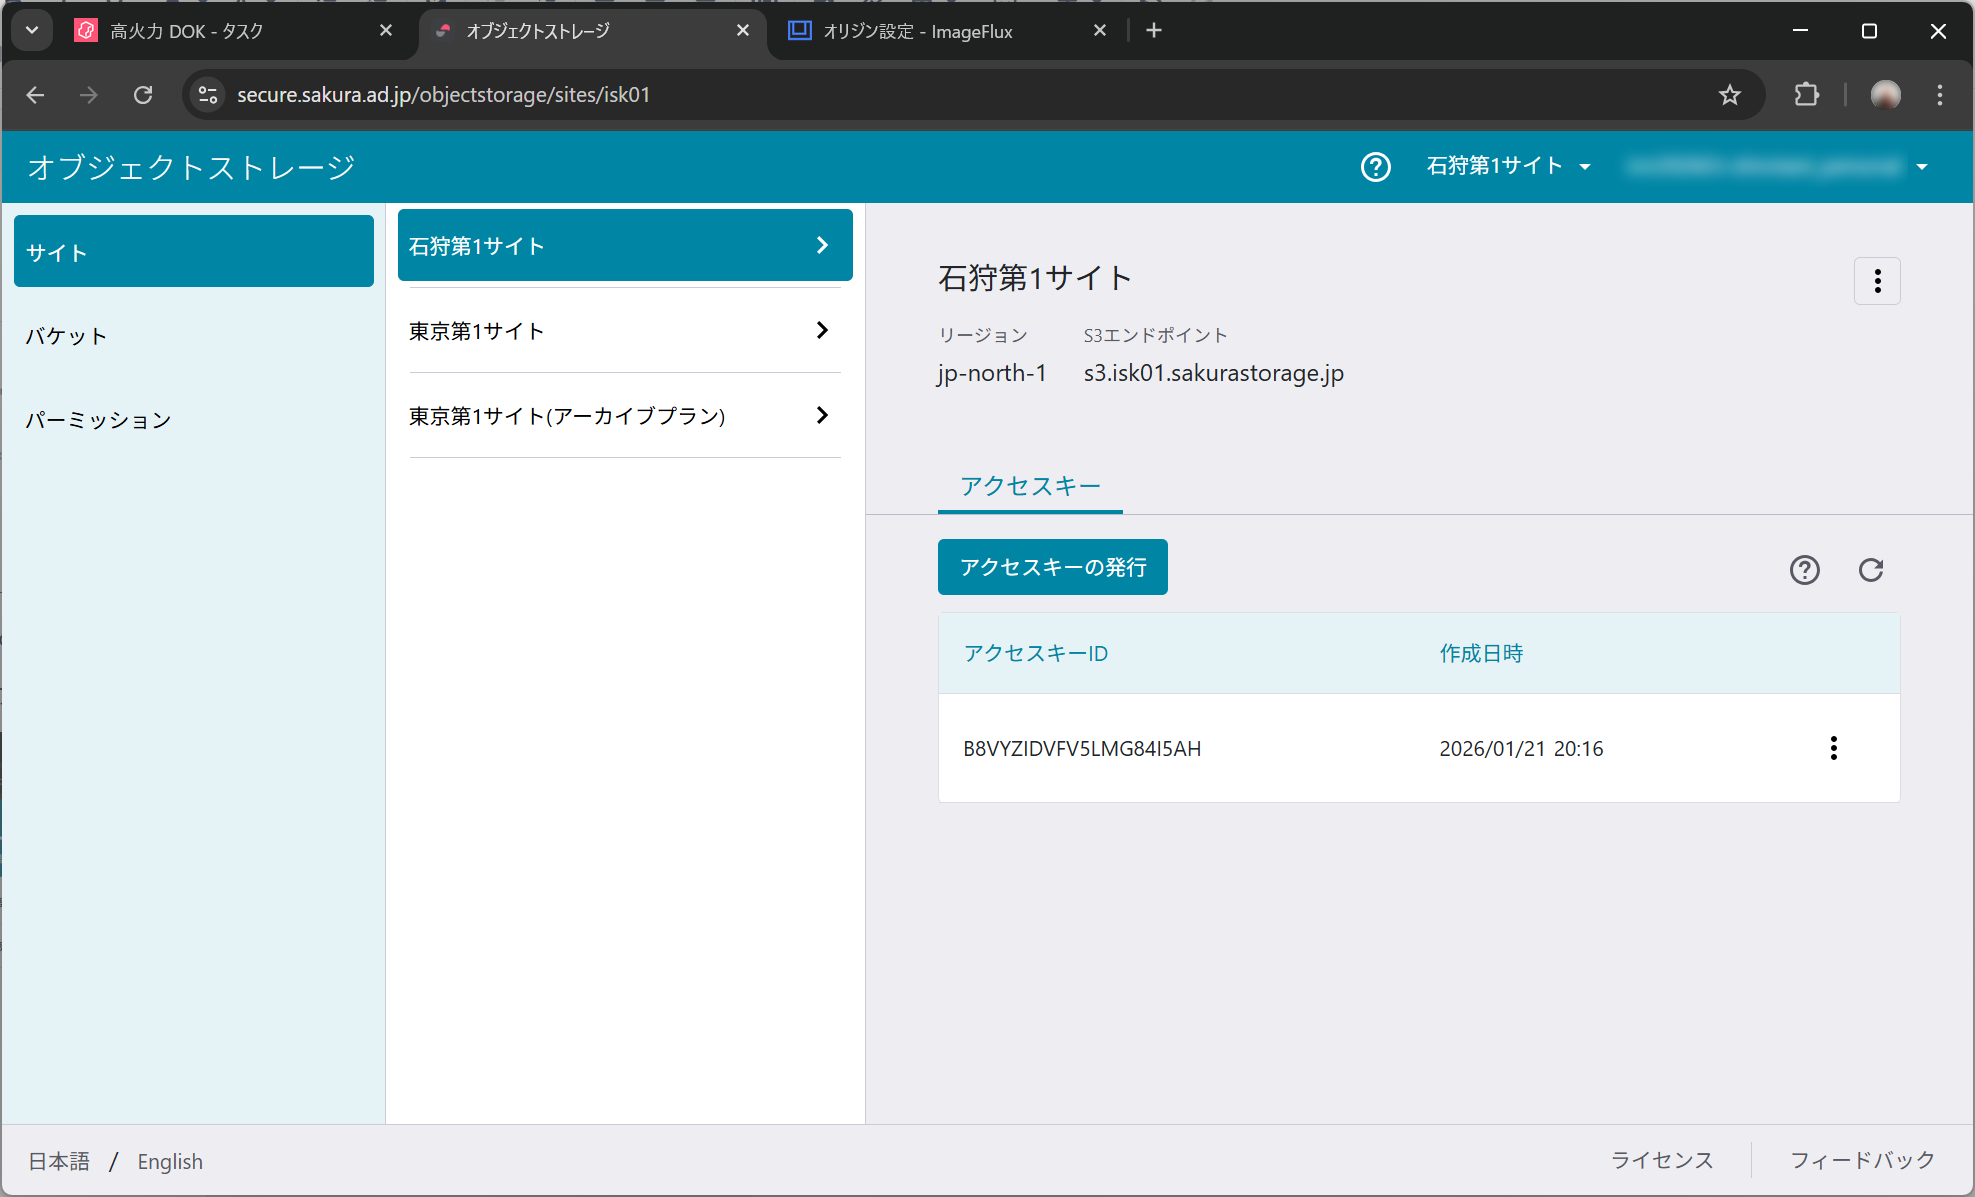This screenshot has height=1197, width=1975.
Task: Refresh the access key list
Action: click(1870, 570)
